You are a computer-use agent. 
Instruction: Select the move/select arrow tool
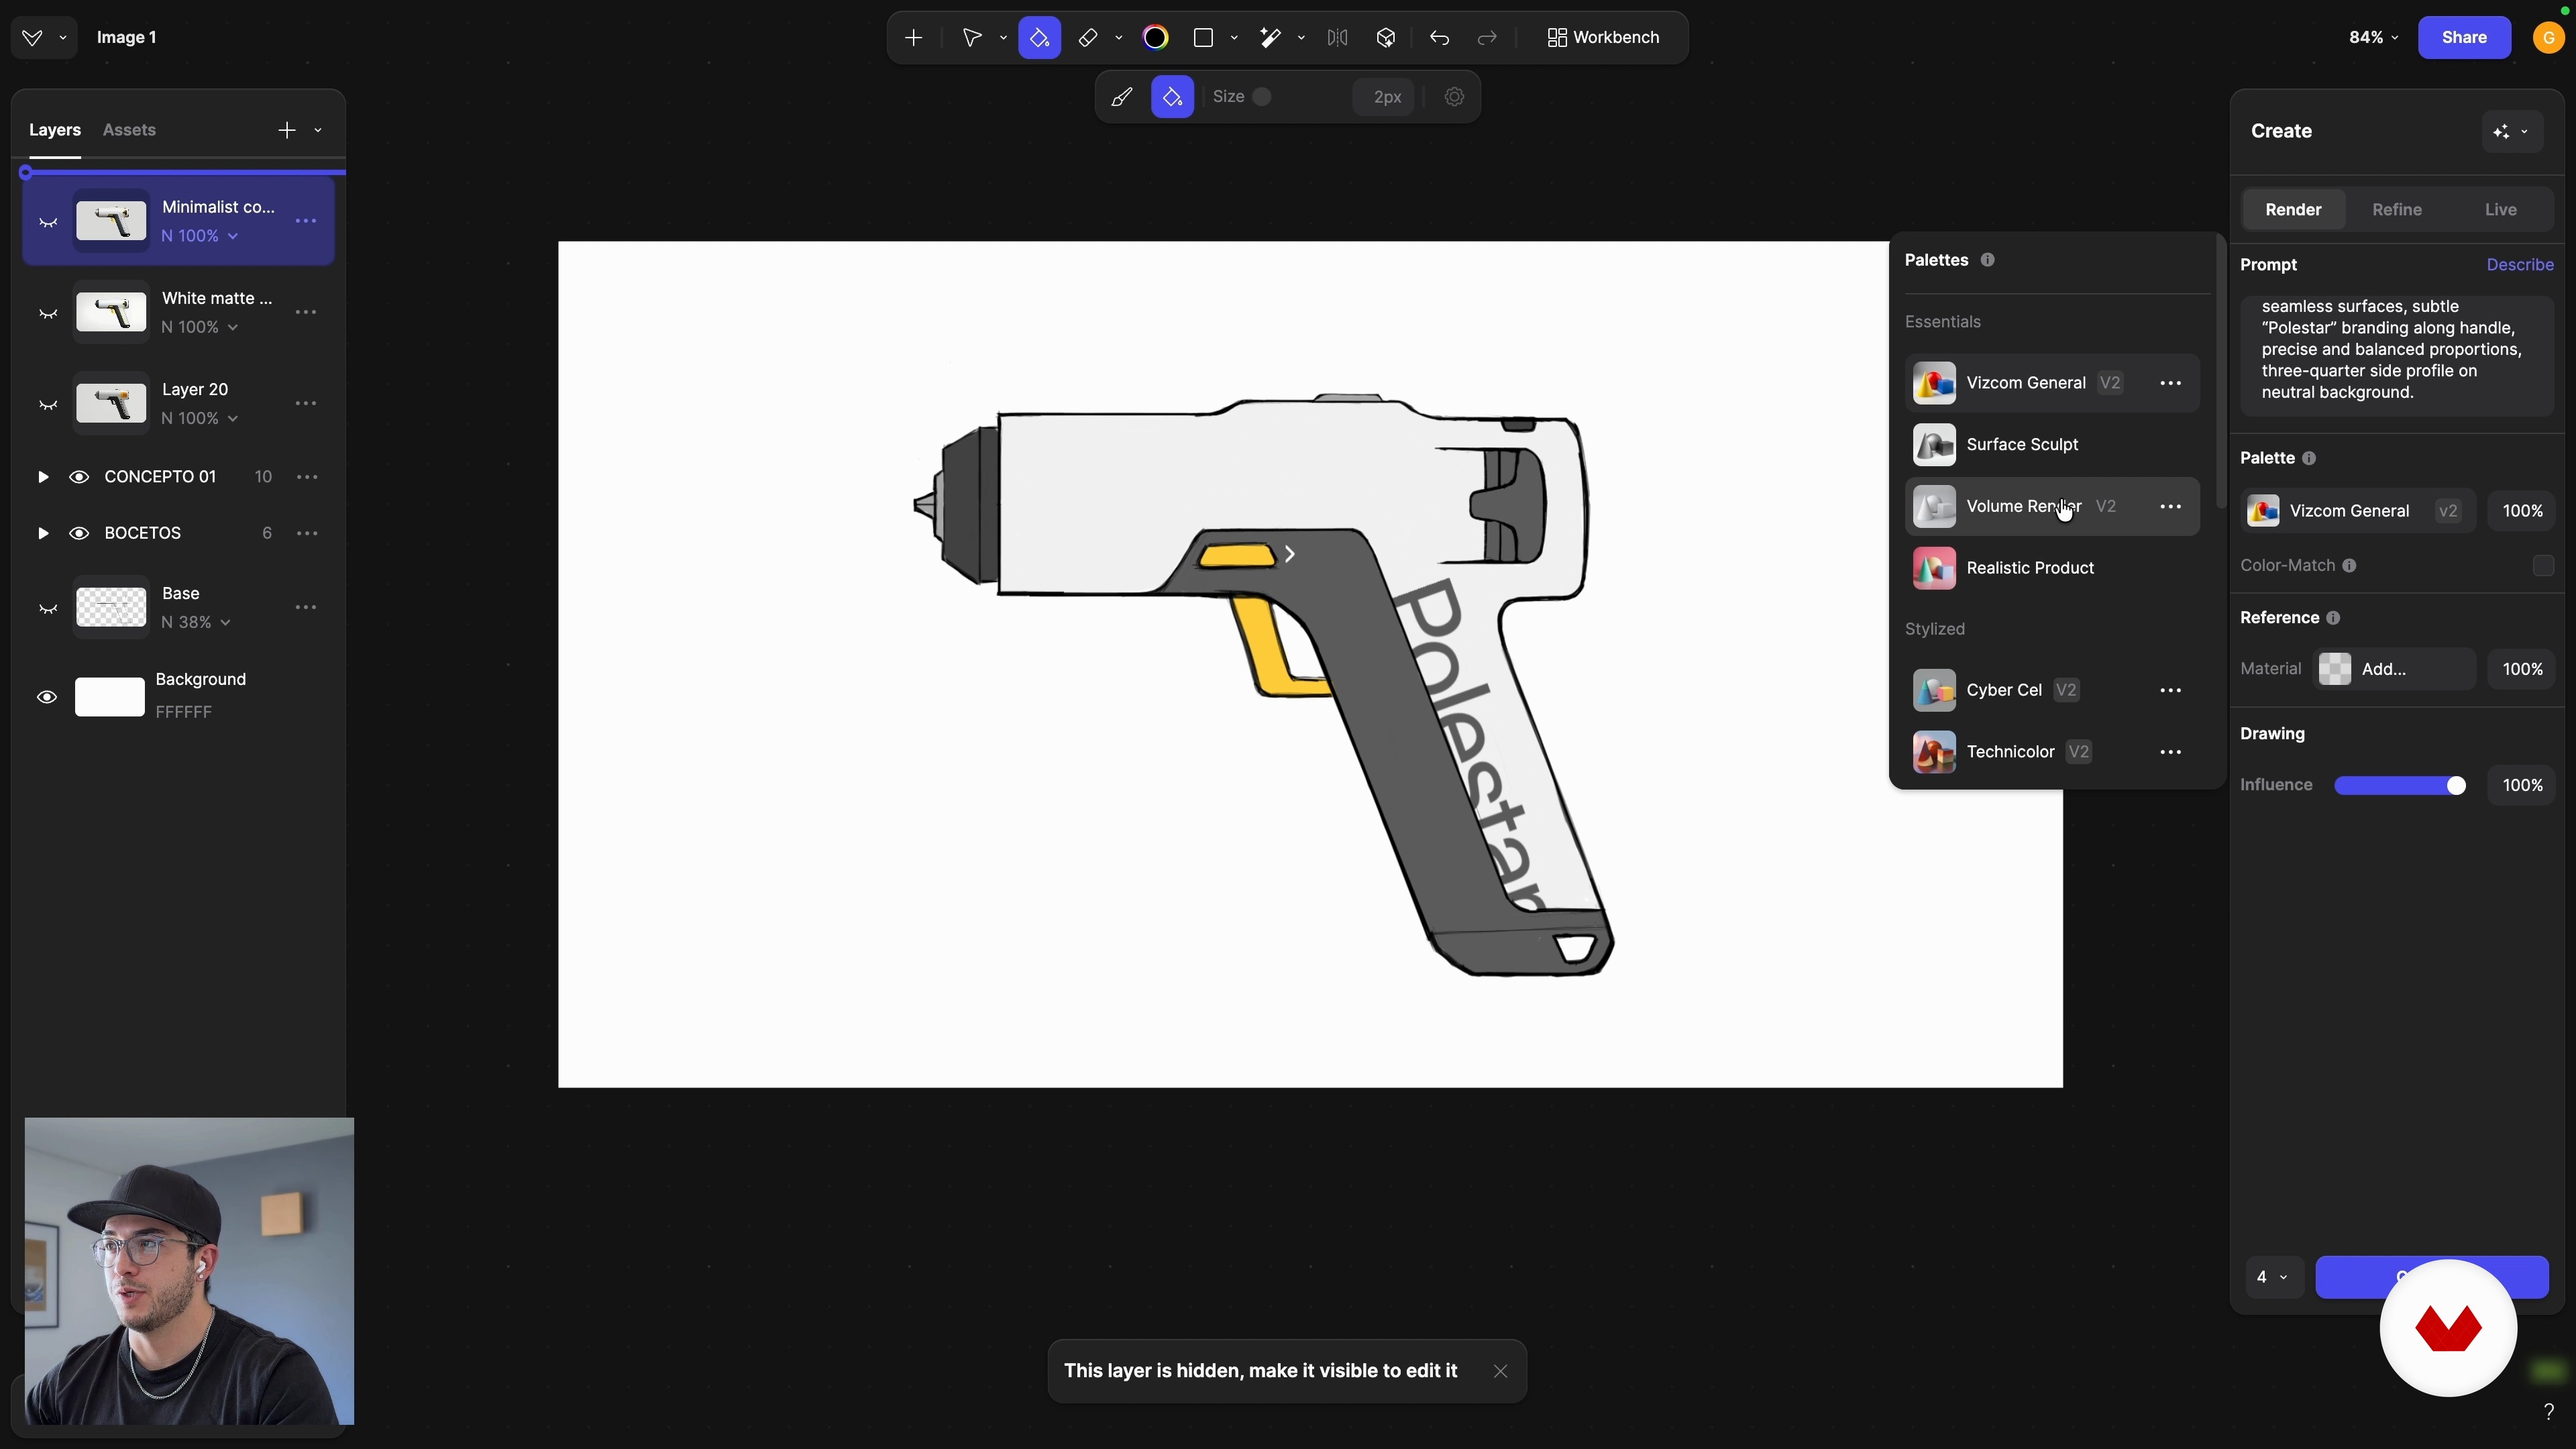971,38
